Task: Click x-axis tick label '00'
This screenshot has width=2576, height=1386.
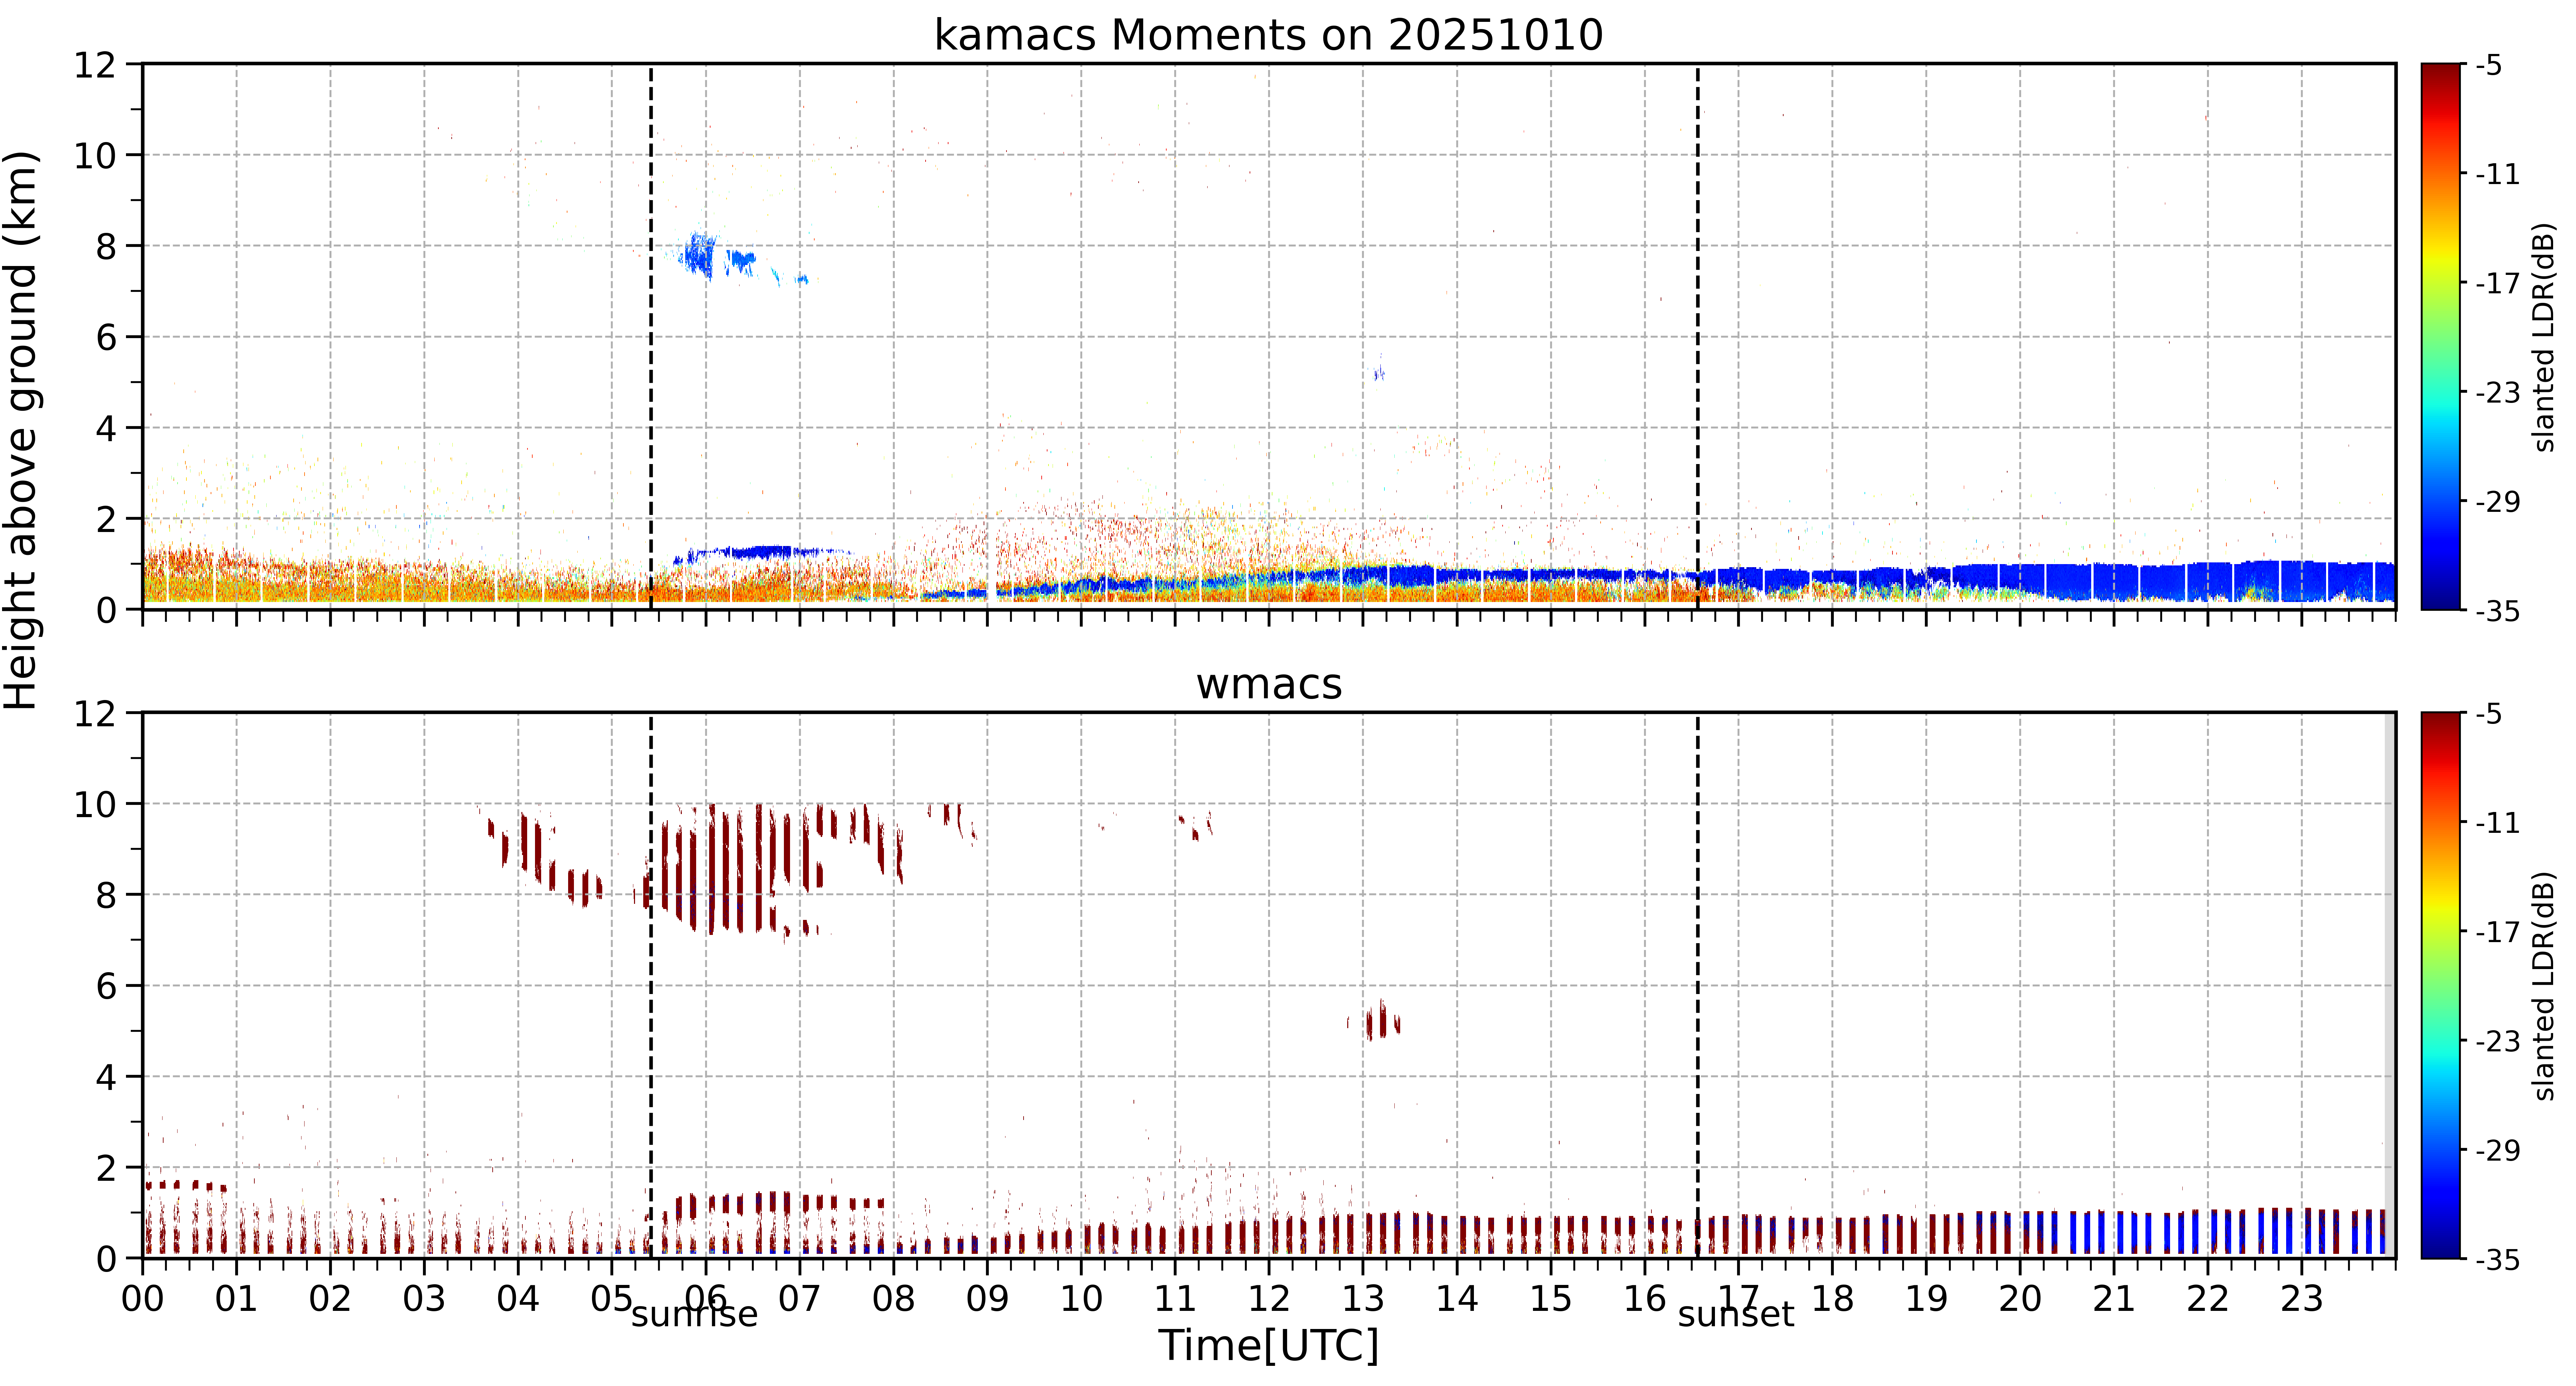Action: (x=143, y=1299)
